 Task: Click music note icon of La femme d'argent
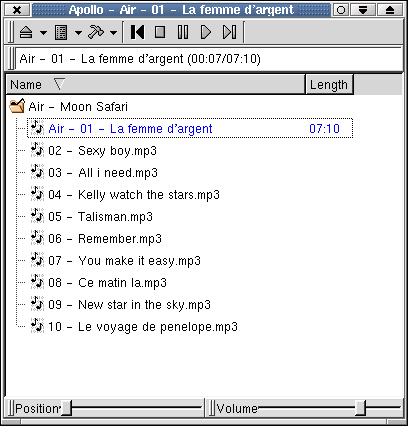37,127
